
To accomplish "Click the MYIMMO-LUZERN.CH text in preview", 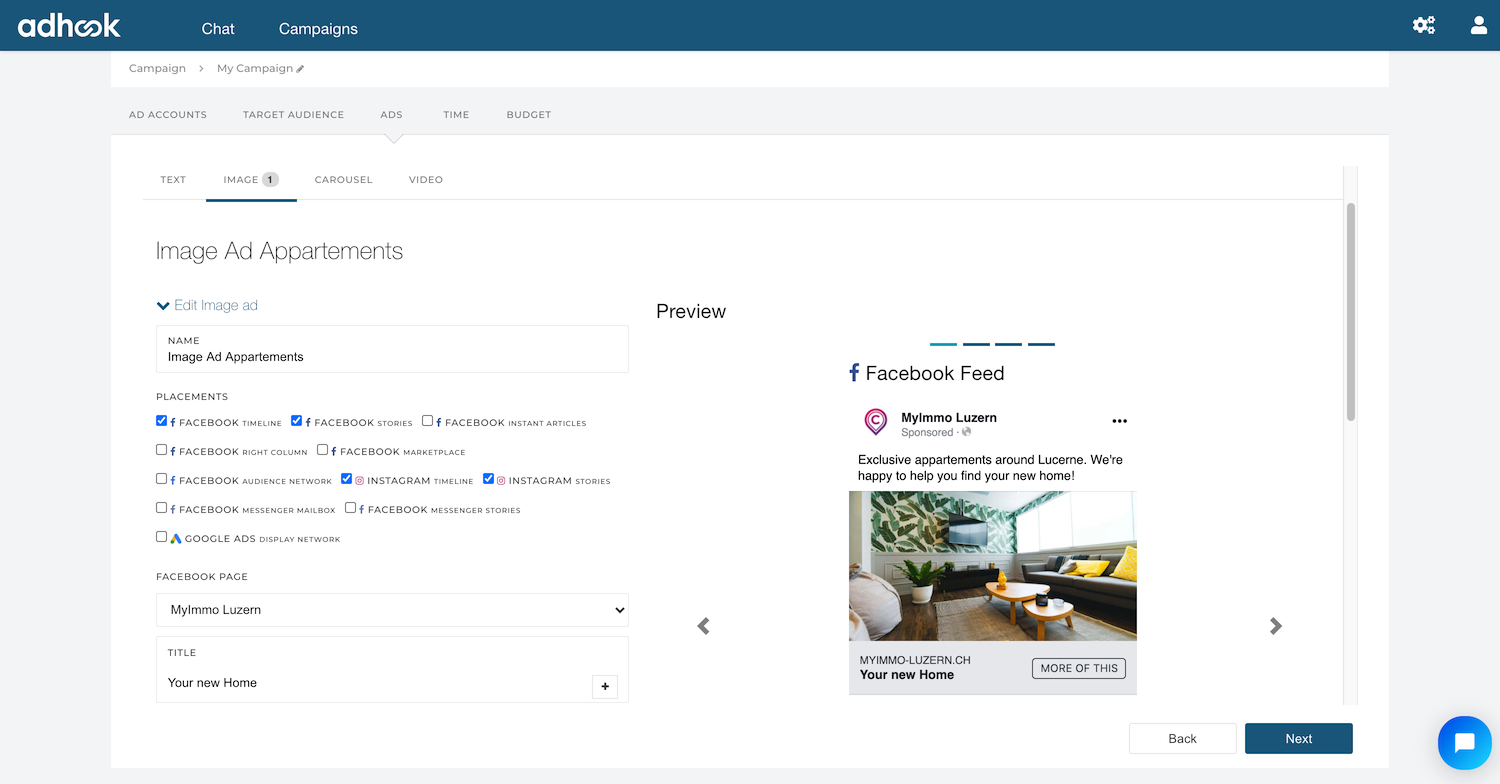I will [915, 661].
